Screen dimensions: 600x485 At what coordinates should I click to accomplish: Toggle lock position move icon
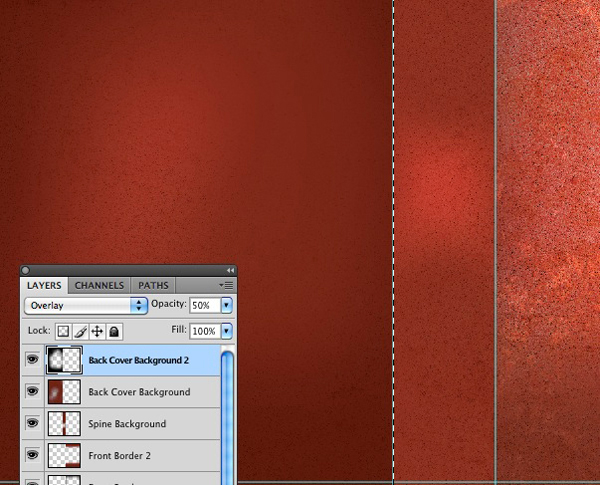point(97,331)
